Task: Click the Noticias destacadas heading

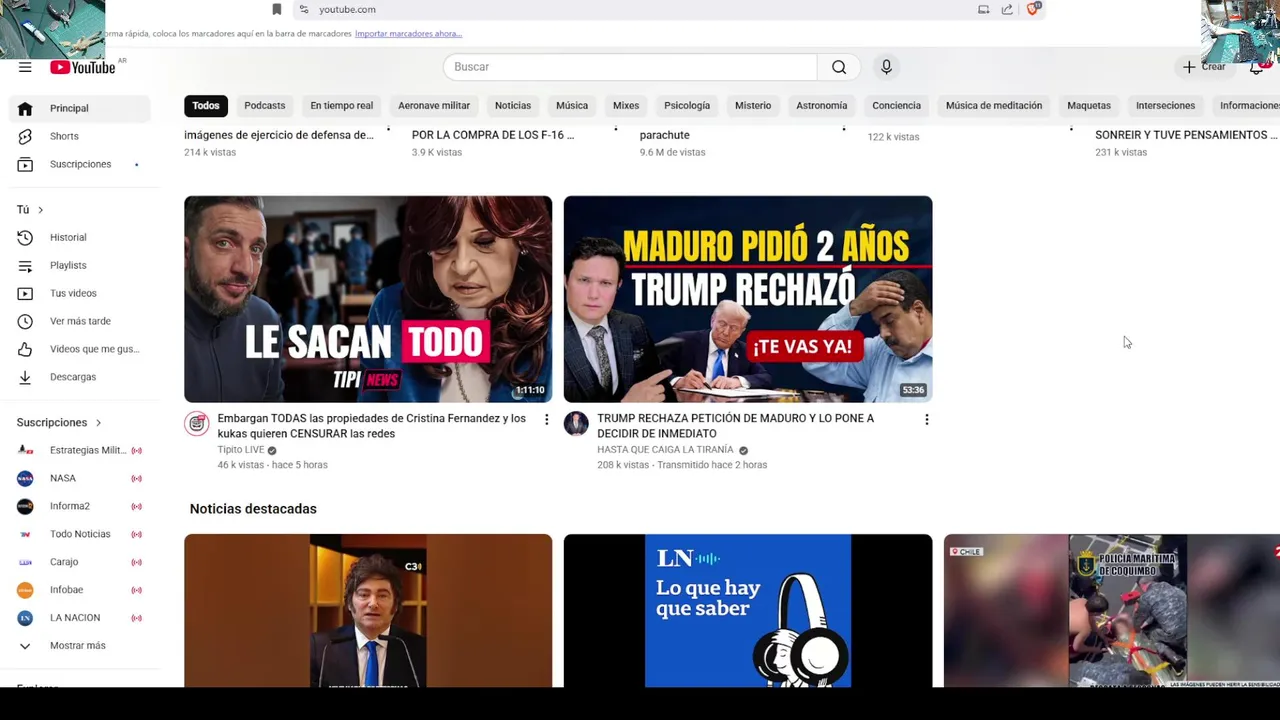Action: click(253, 509)
